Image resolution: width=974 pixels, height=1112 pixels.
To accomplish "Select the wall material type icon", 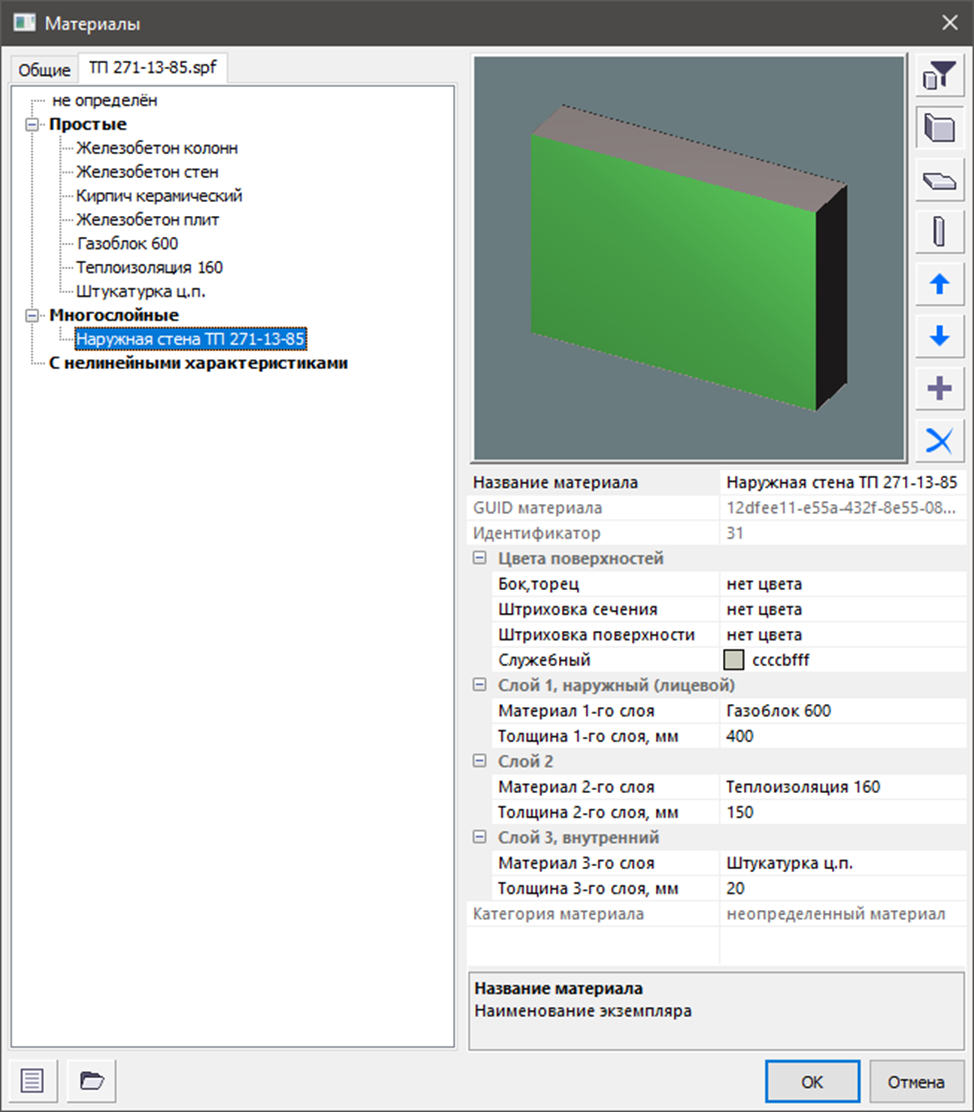I will tap(939, 128).
